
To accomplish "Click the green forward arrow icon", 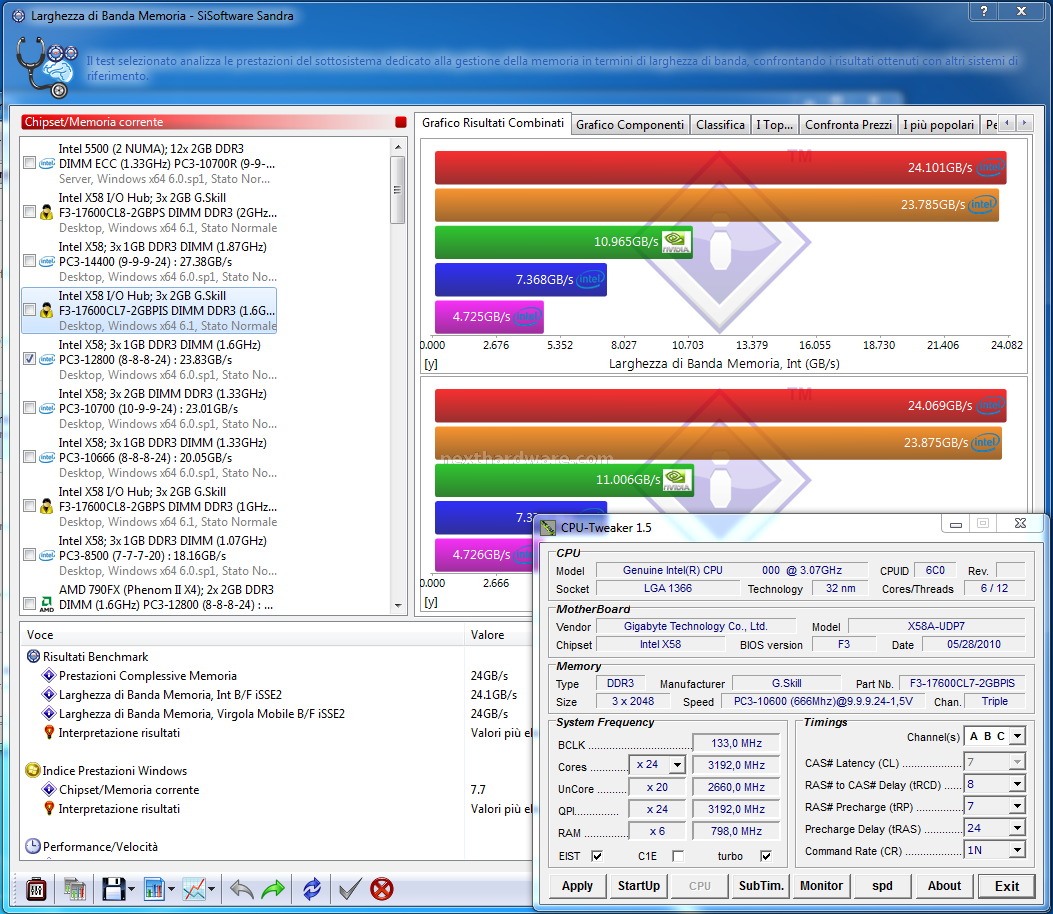I will [273, 890].
